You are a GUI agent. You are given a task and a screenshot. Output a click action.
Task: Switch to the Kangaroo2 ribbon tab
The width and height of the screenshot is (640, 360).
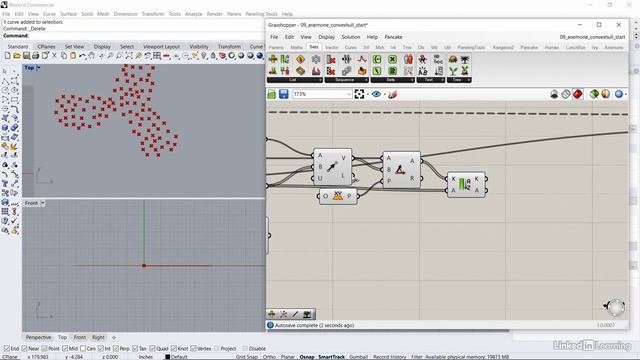(503, 47)
